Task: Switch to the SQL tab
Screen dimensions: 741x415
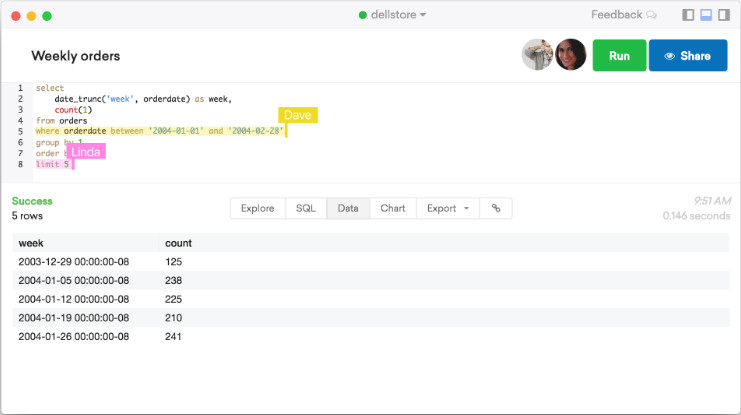Action: [306, 208]
